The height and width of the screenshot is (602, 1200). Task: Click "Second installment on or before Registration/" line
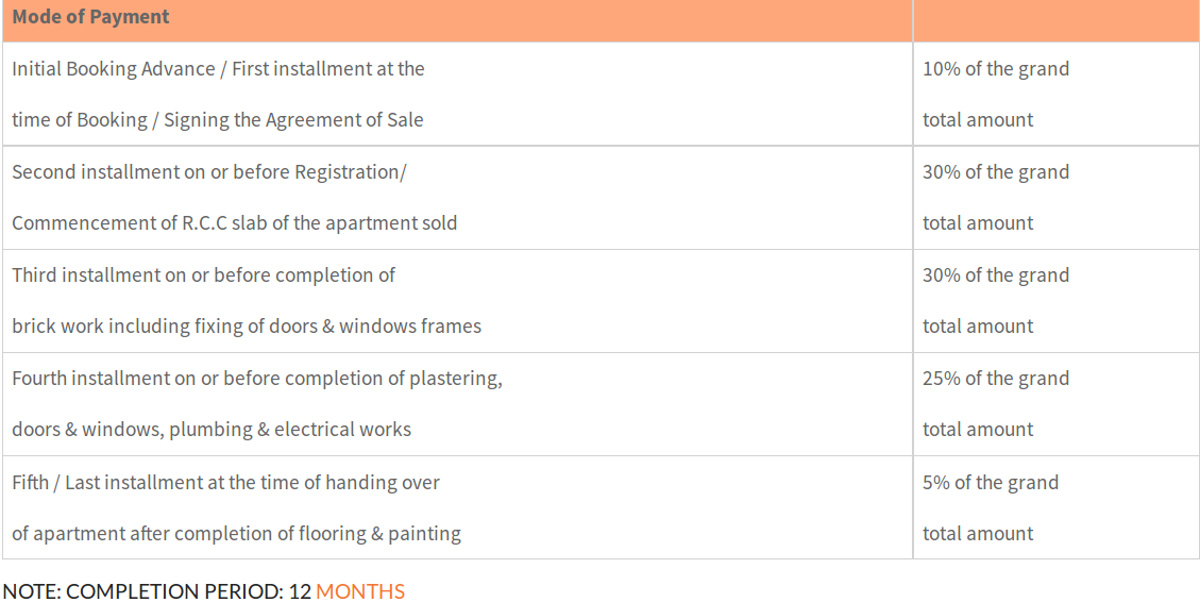pyautogui.click(x=209, y=172)
